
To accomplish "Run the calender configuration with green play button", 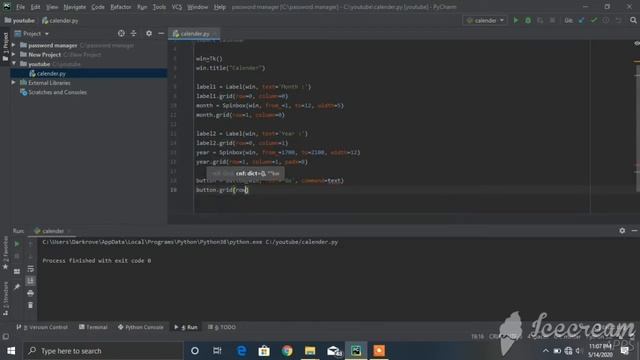I will point(516,20).
